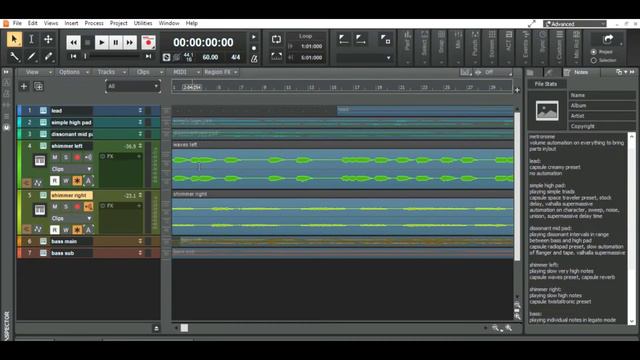Image resolution: width=640 pixels, height=360 pixels.
Task: Select the Edit I-beam tool
Action: coord(31,40)
